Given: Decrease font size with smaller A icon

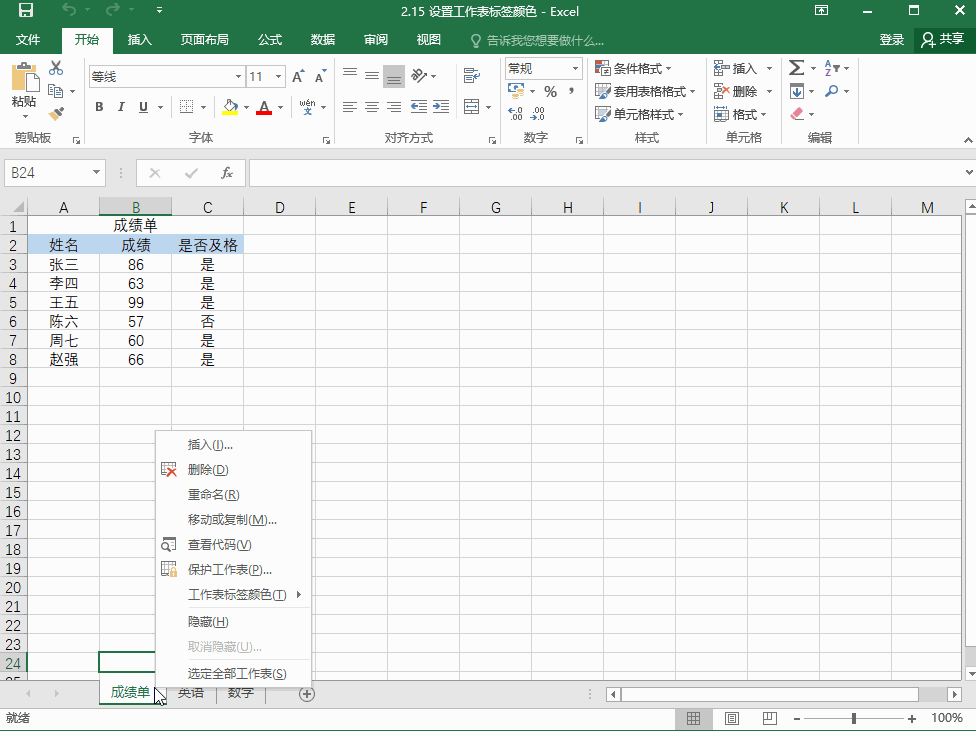Looking at the screenshot, I should click(x=321, y=76).
